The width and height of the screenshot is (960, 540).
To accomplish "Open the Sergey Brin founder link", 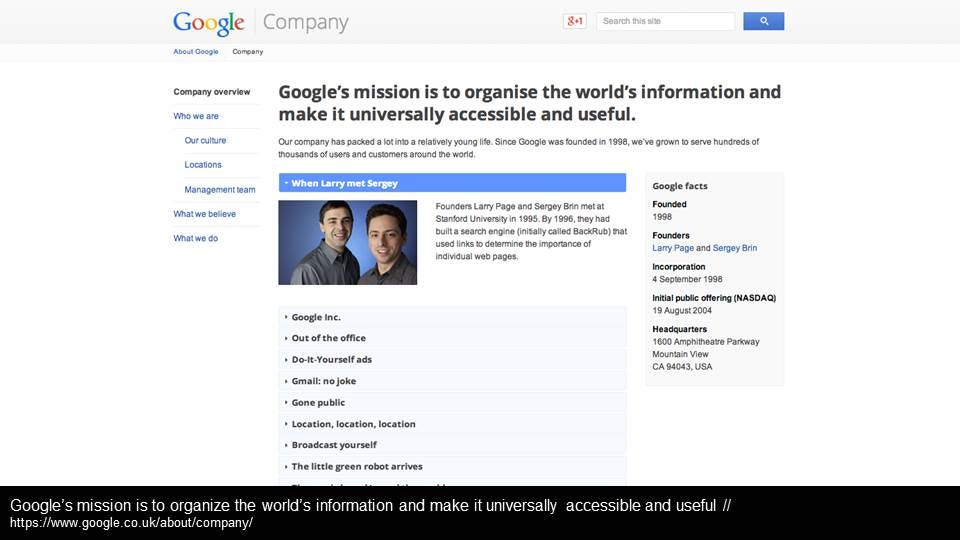I will (x=735, y=248).
